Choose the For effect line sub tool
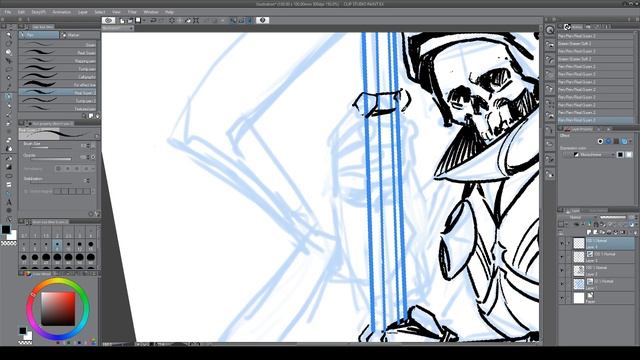The height and width of the screenshot is (360, 640). (x=58, y=84)
